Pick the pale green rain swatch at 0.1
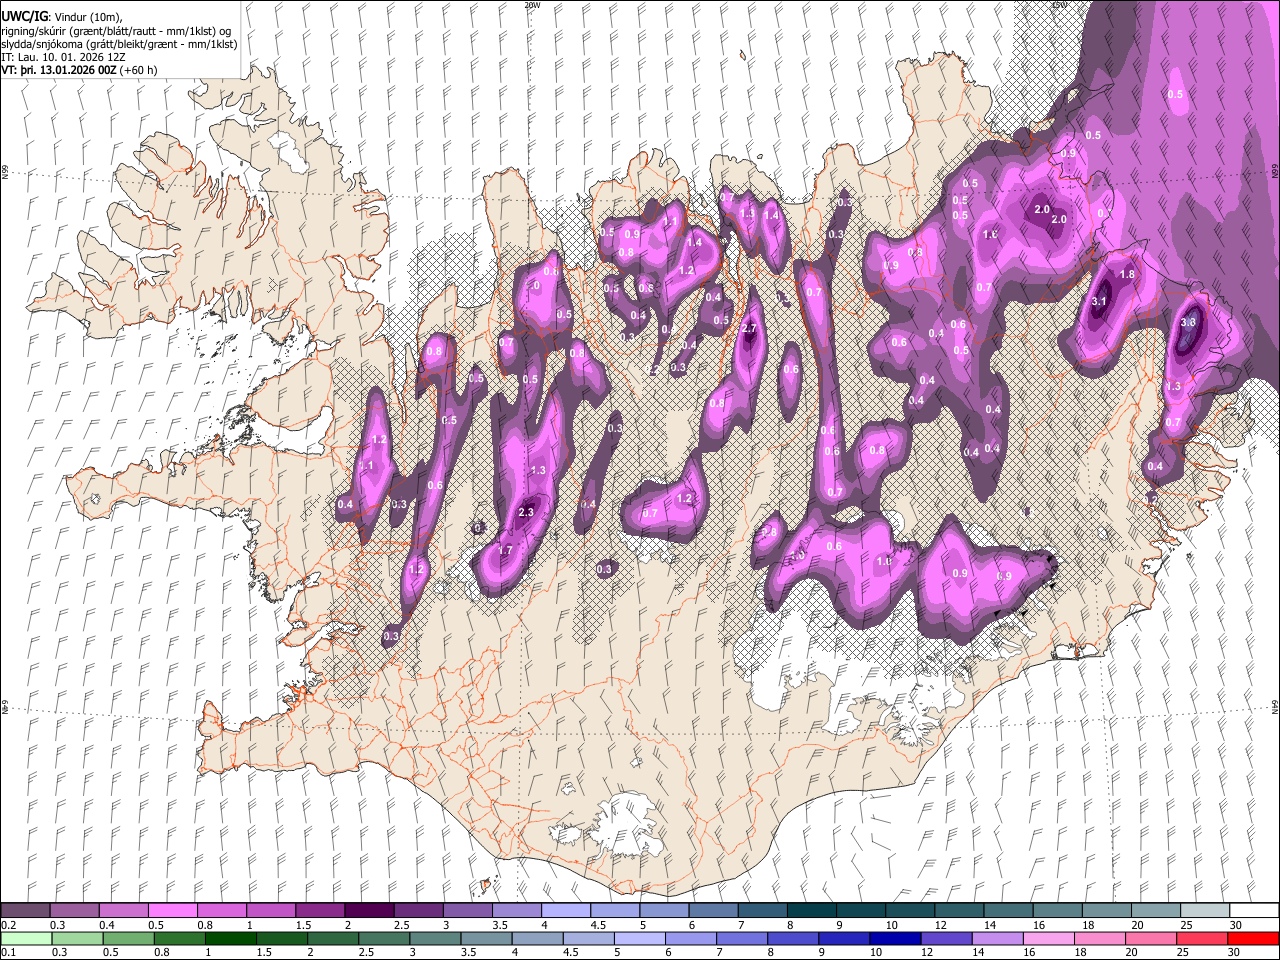 point(25,938)
